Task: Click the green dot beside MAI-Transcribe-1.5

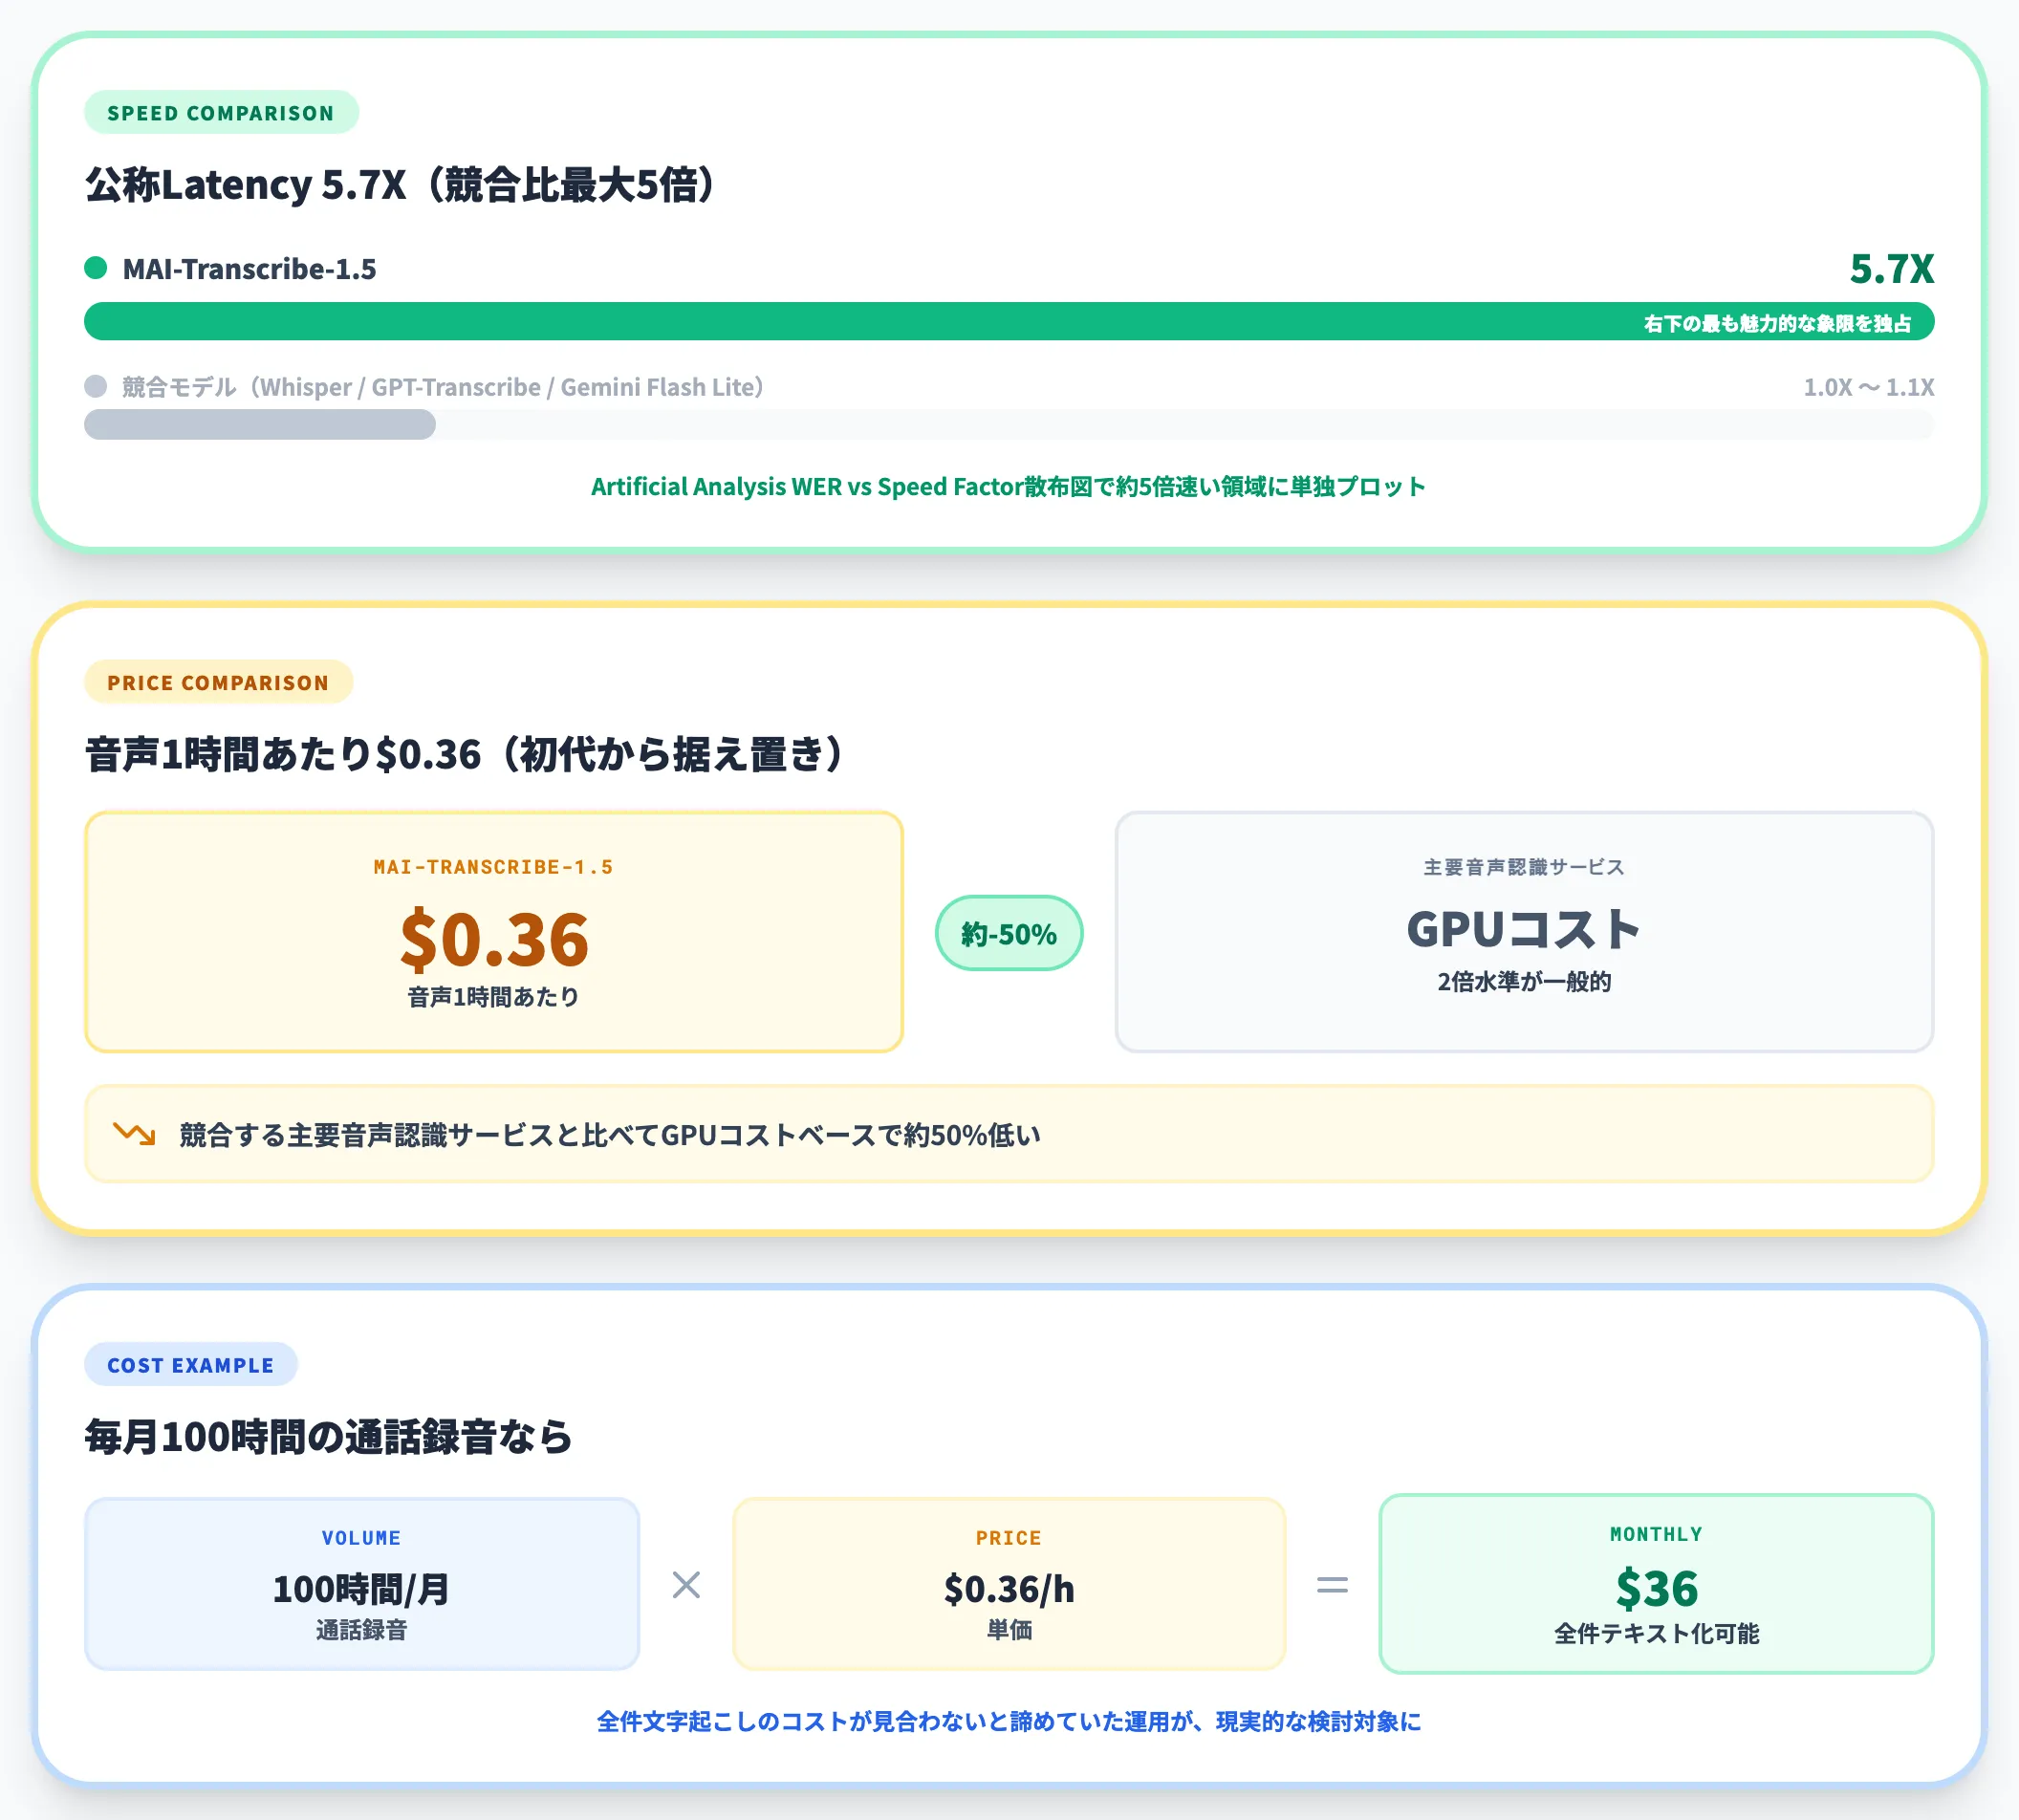Action: click(96, 268)
